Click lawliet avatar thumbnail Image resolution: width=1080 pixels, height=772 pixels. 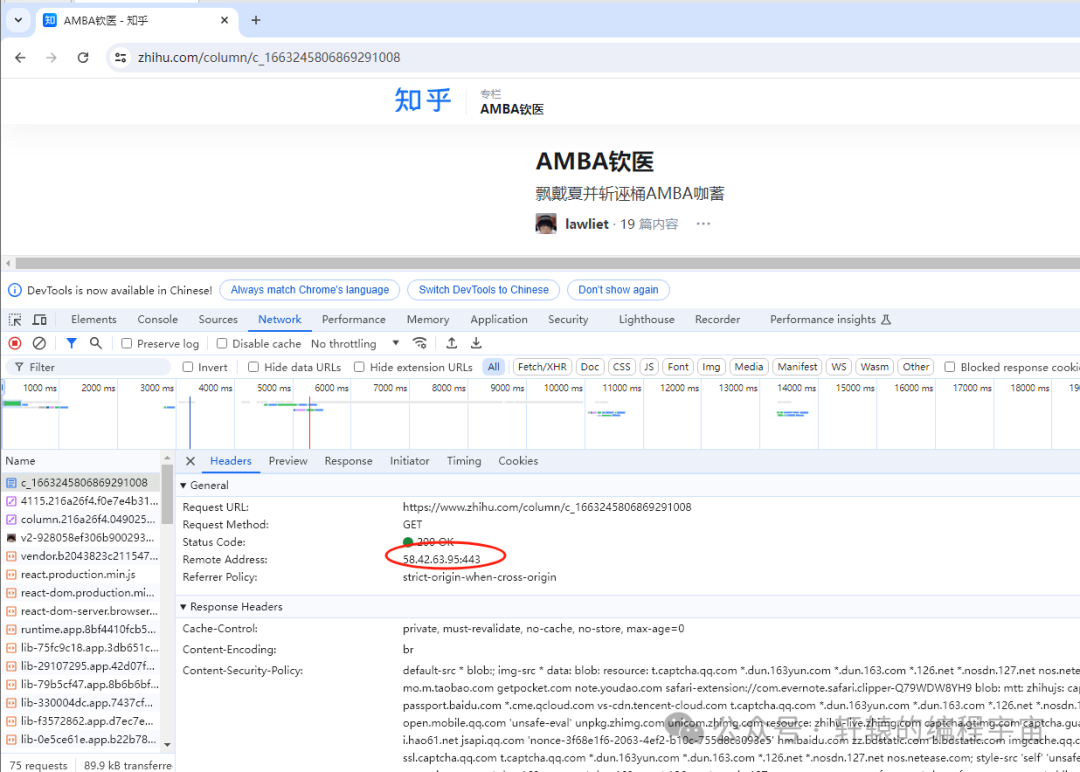(546, 224)
